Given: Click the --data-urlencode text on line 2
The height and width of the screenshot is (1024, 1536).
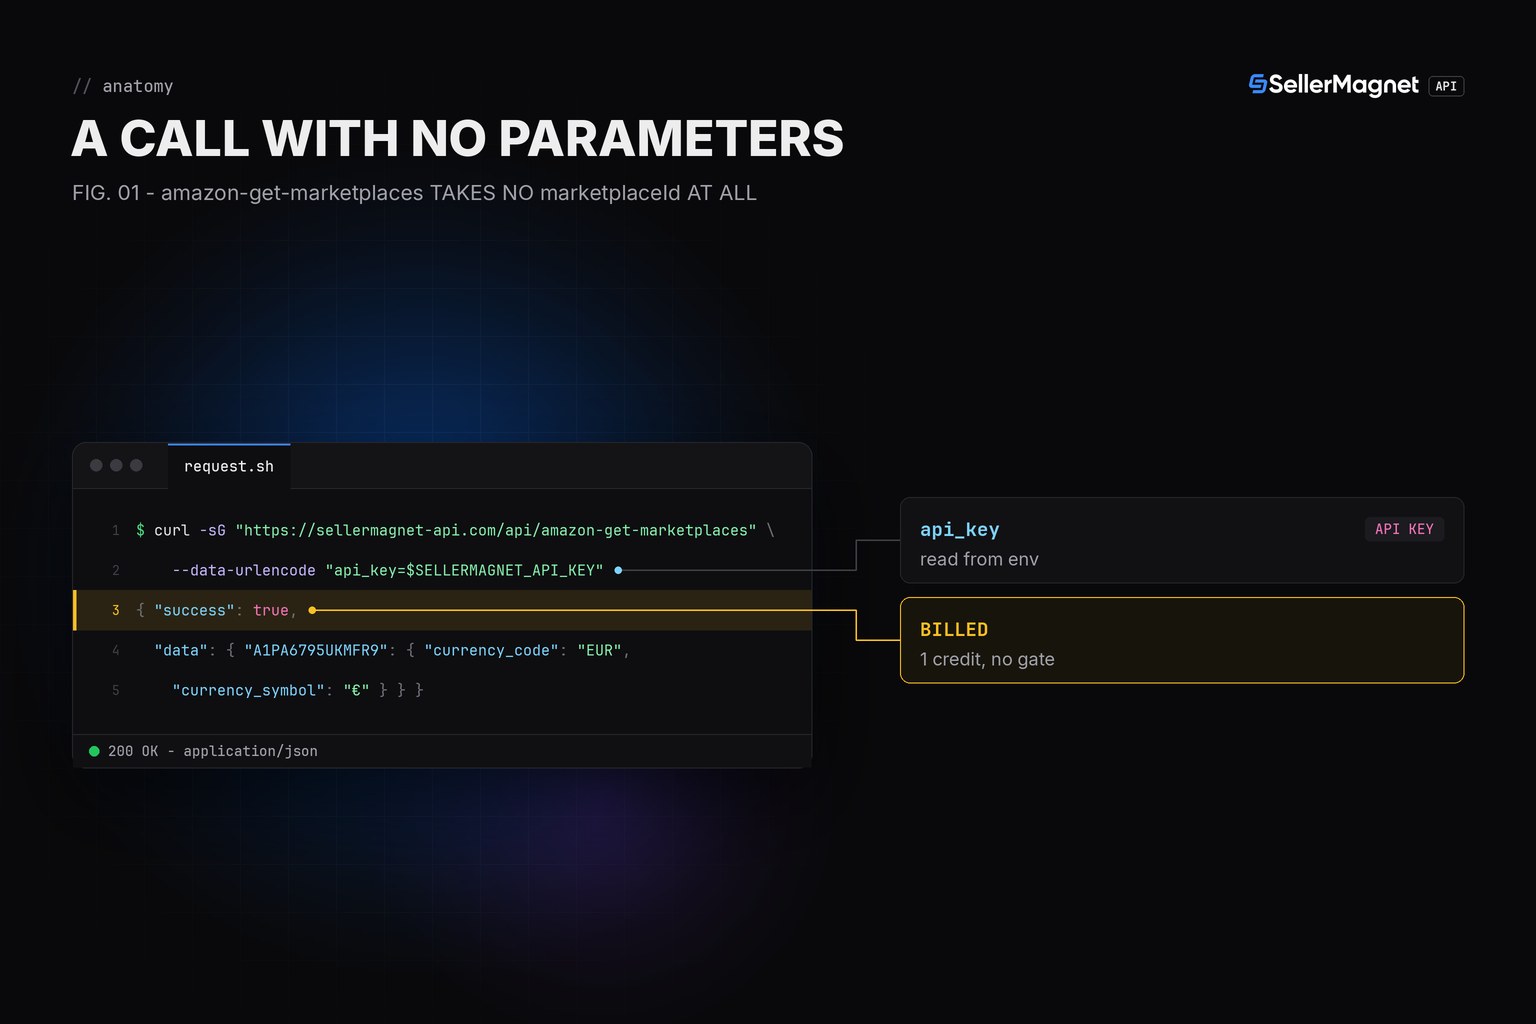Looking at the screenshot, I should [244, 570].
